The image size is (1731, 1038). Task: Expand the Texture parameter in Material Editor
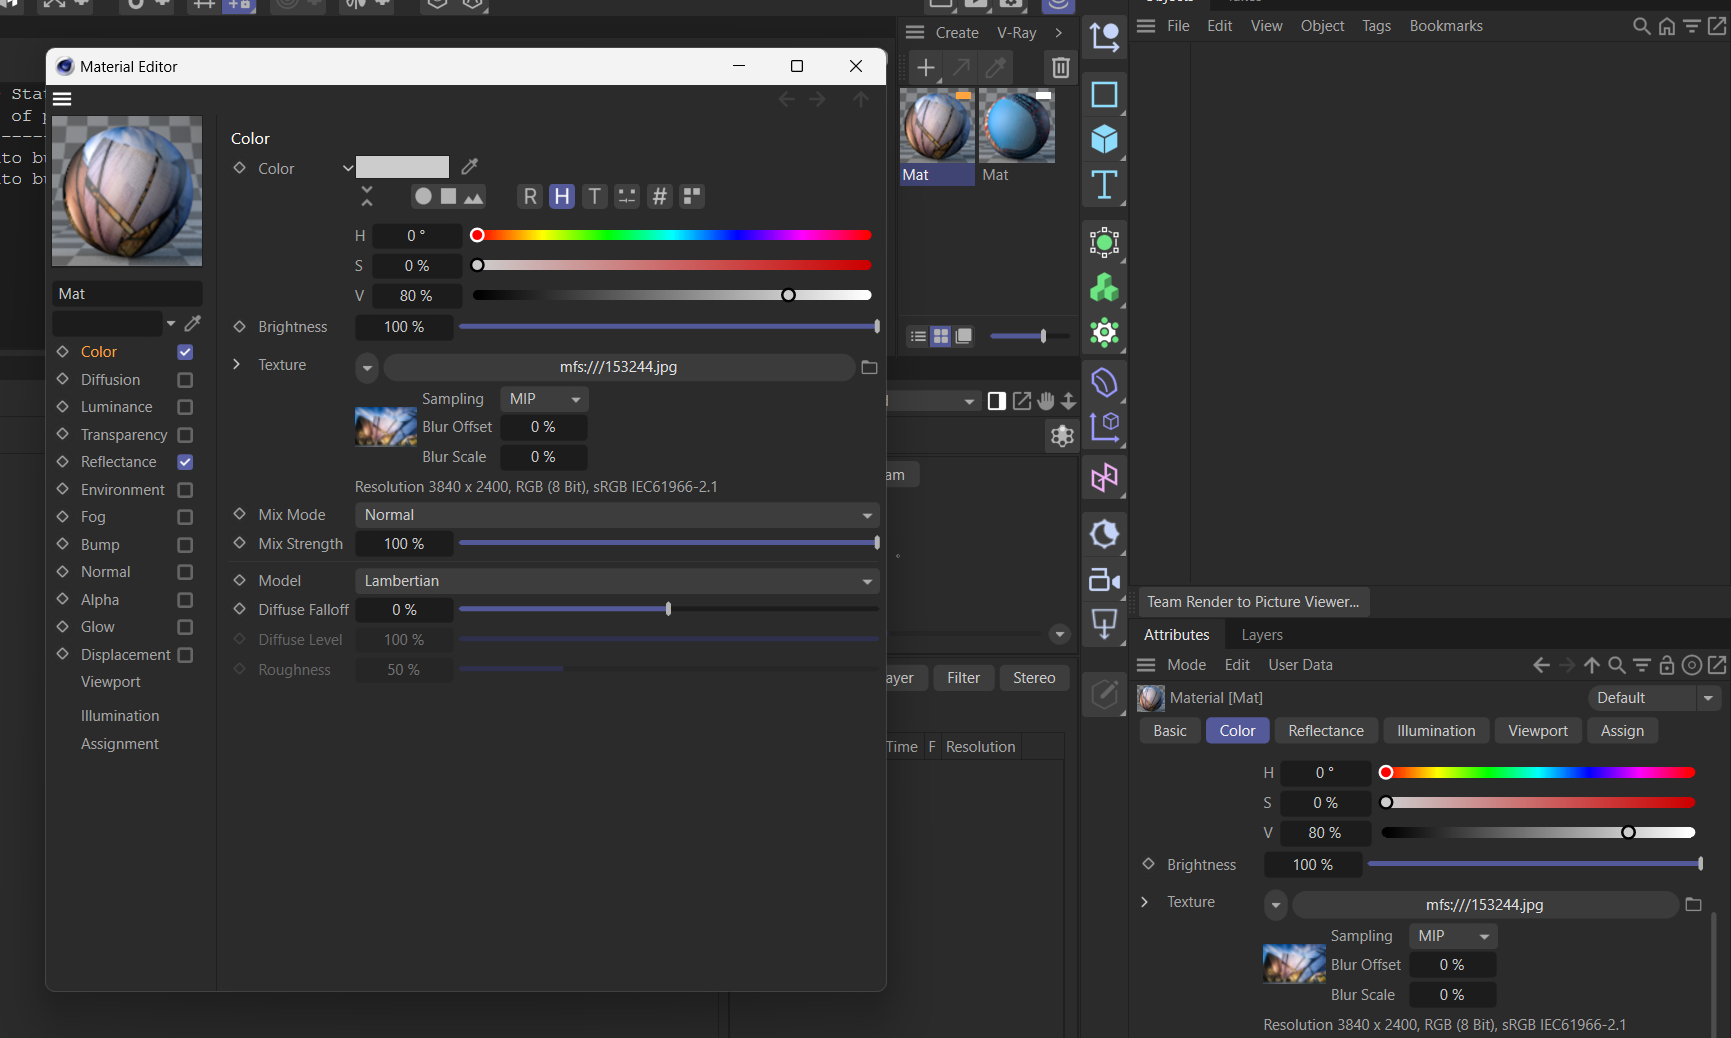[237, 365]
